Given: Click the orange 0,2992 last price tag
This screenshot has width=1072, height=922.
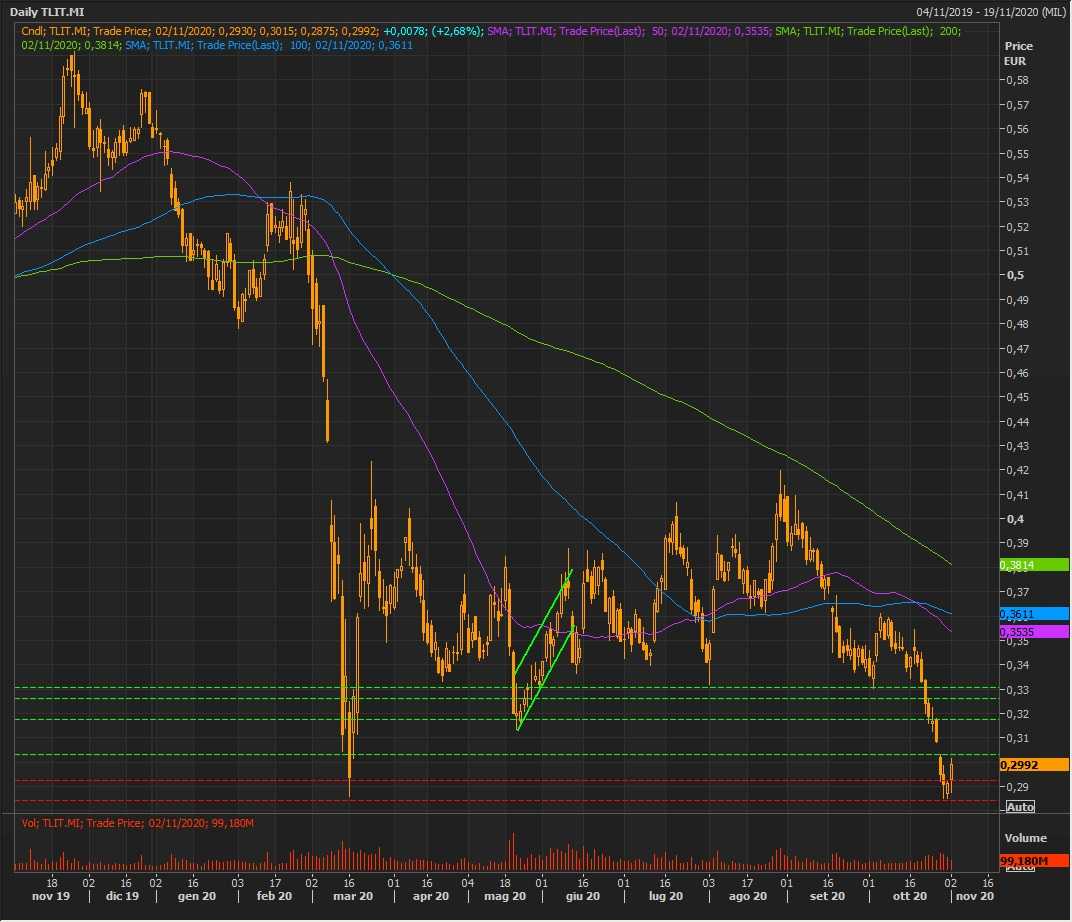Looking at the screenshot, I should pyautogui.click(x=1033, y=765).
